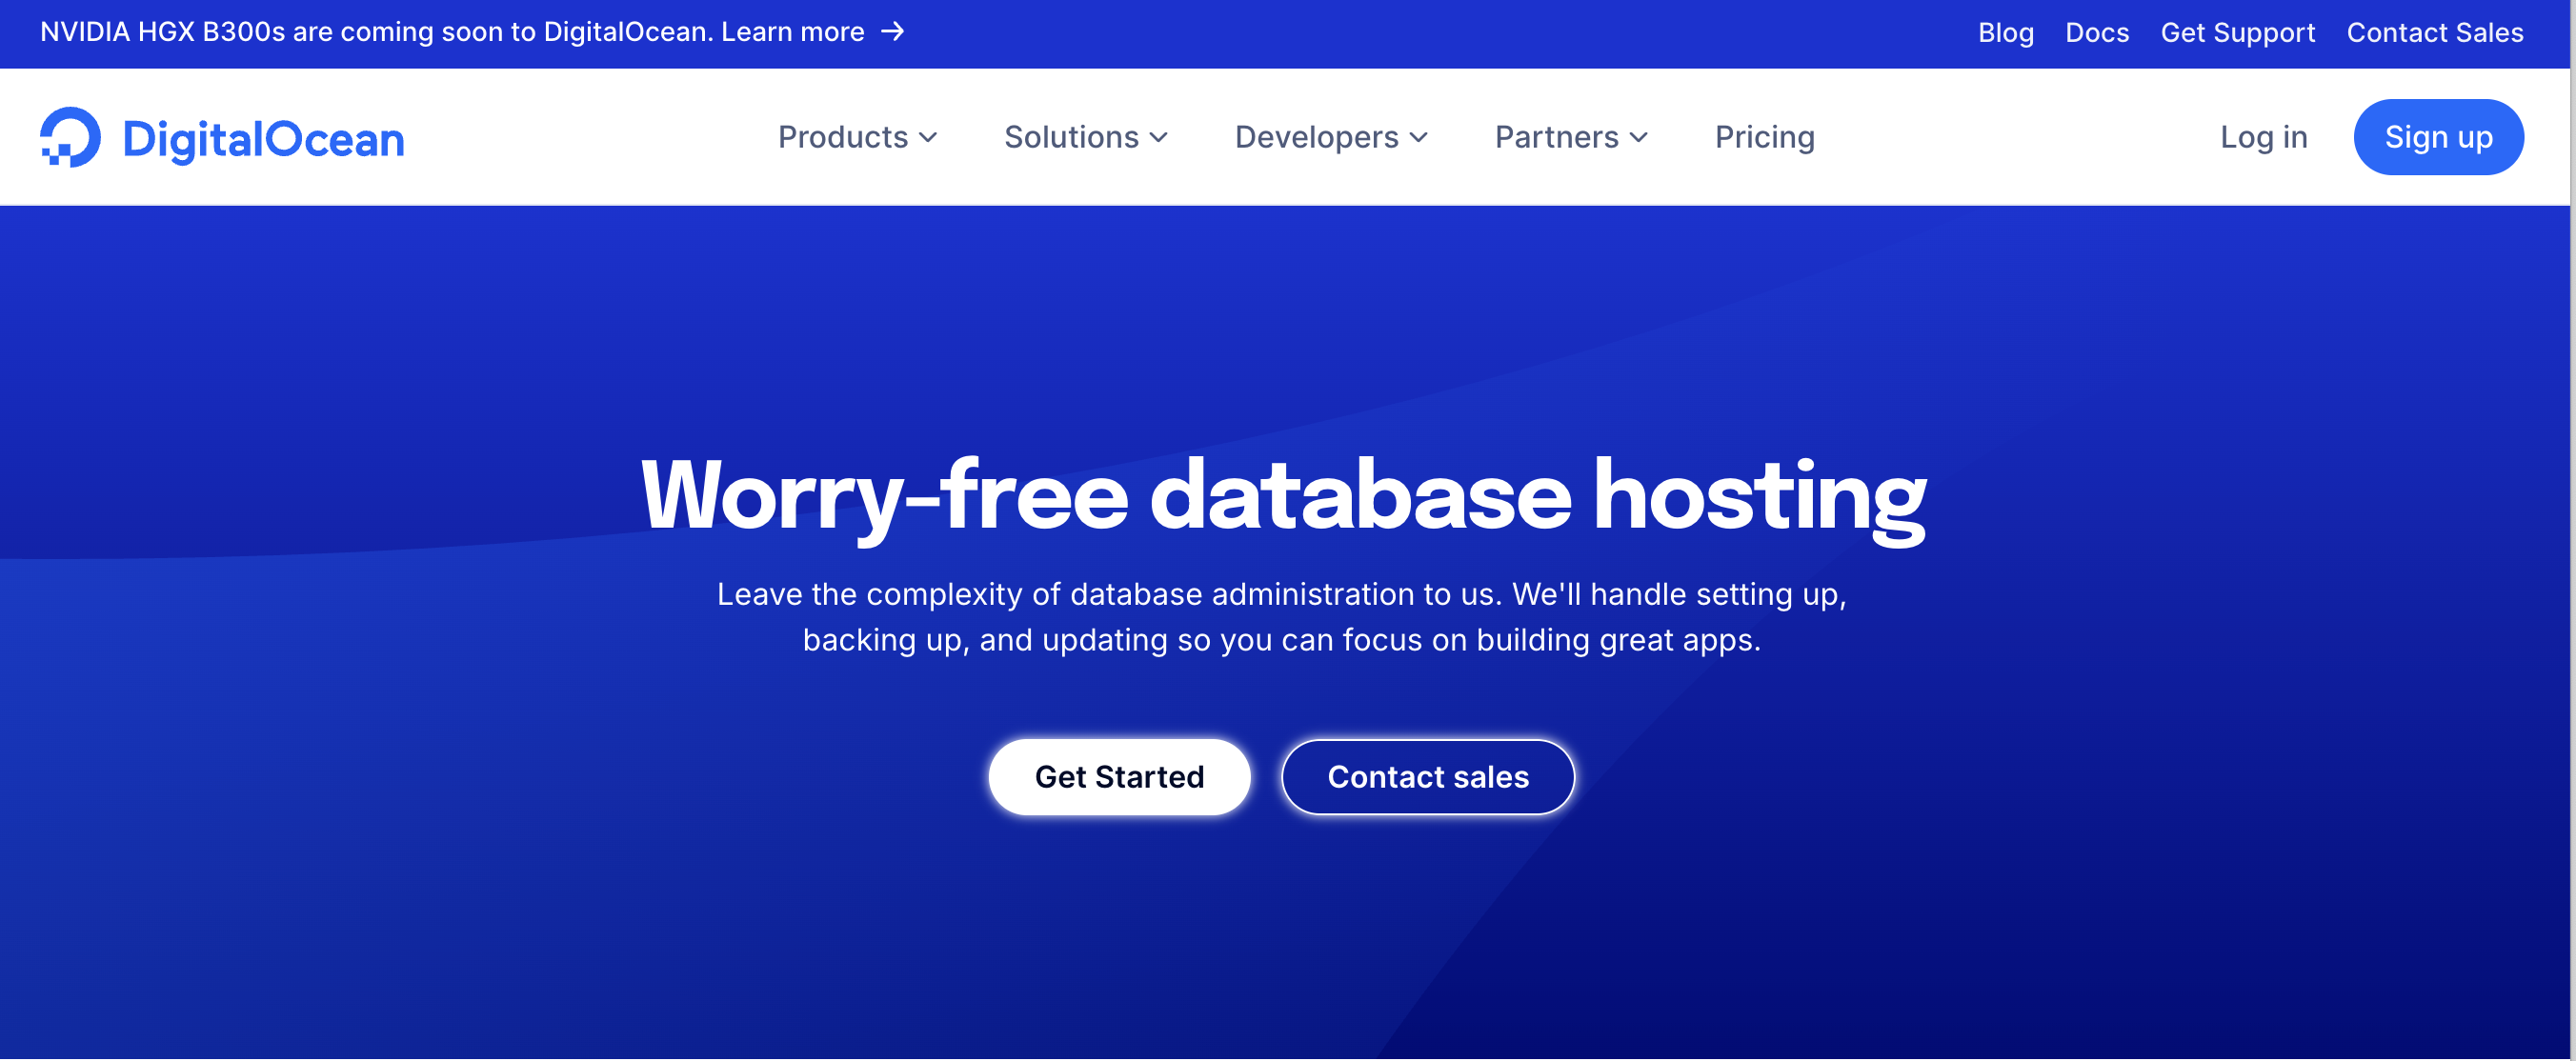Click the Log in link

pos(2263,137)
